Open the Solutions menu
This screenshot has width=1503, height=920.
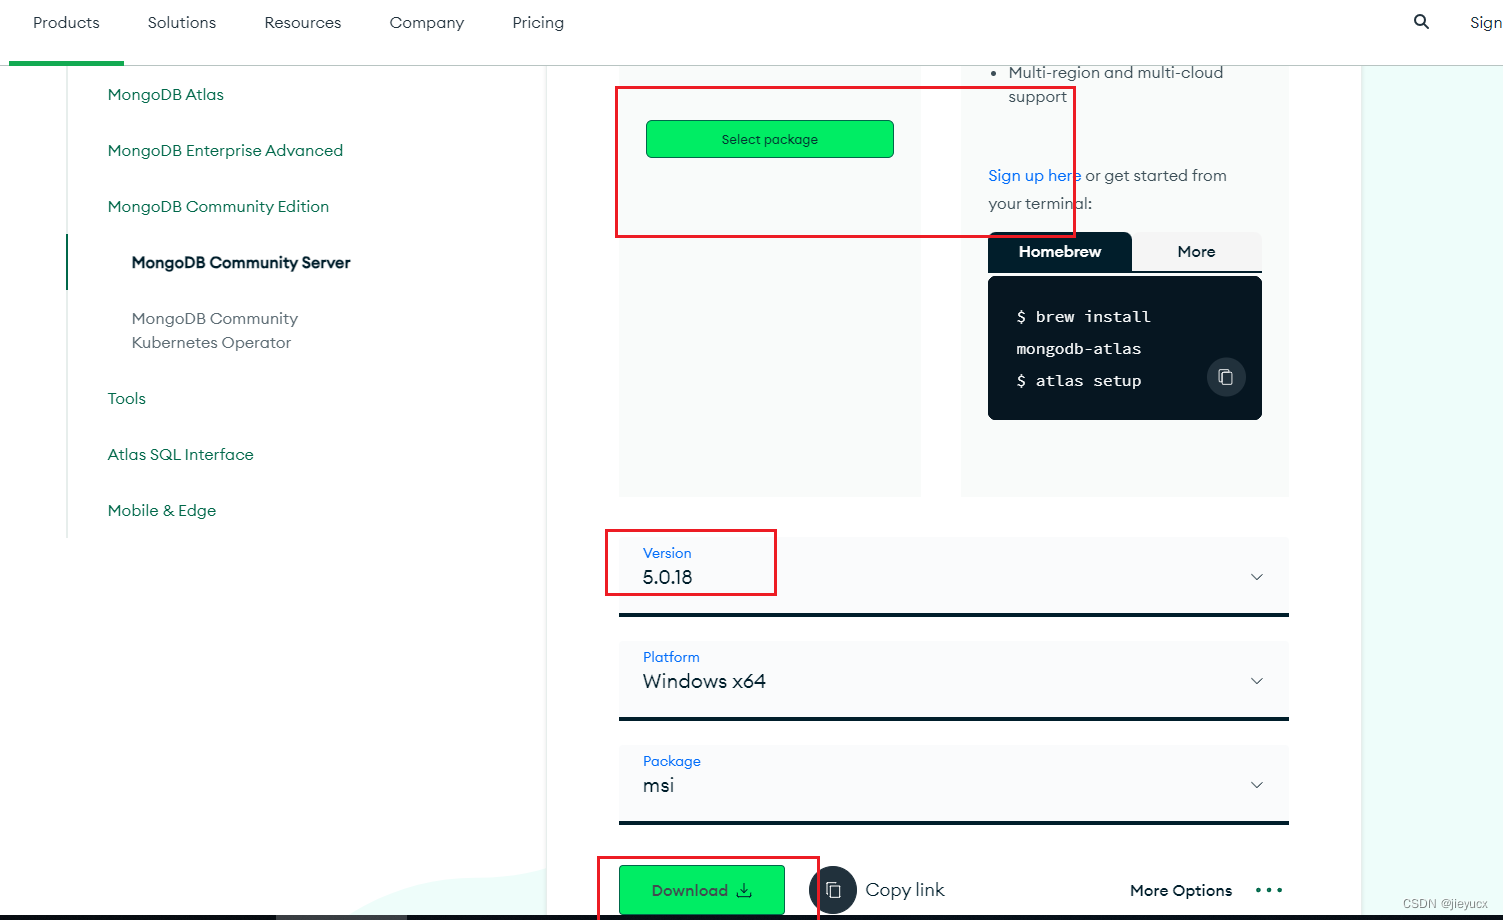pyautogui.click(x=182, y=22)
